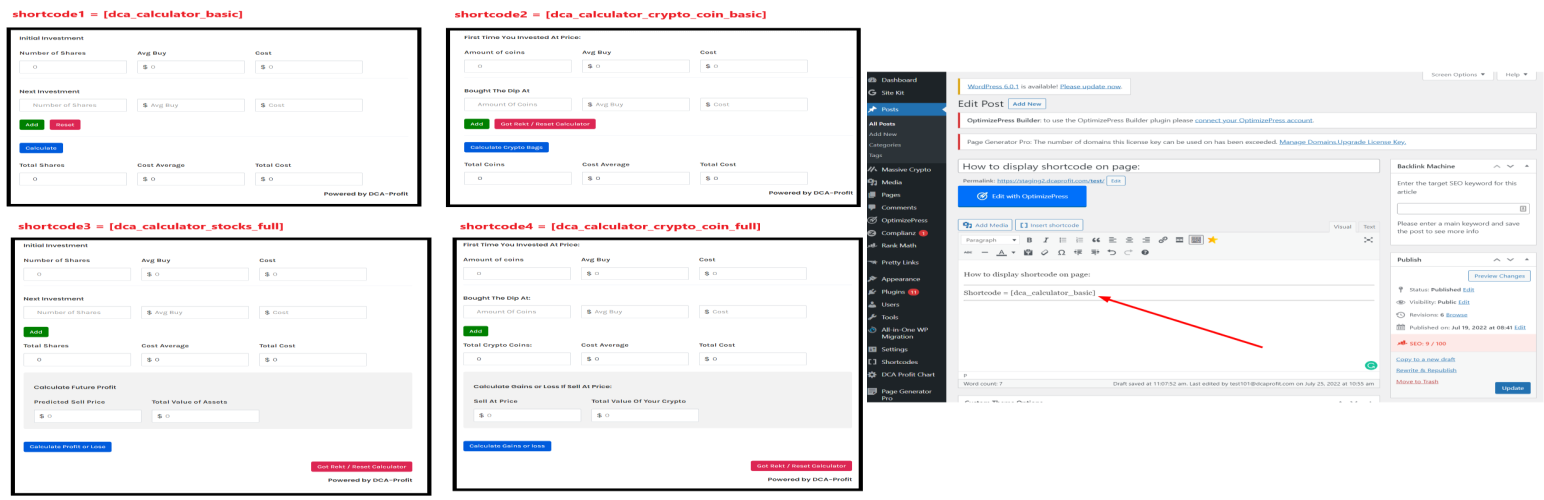Collapse the Backlink Machine panel toggle triangle
Screen dimensions: 1544x500
pyautogui.click(x=1527, y=166)
